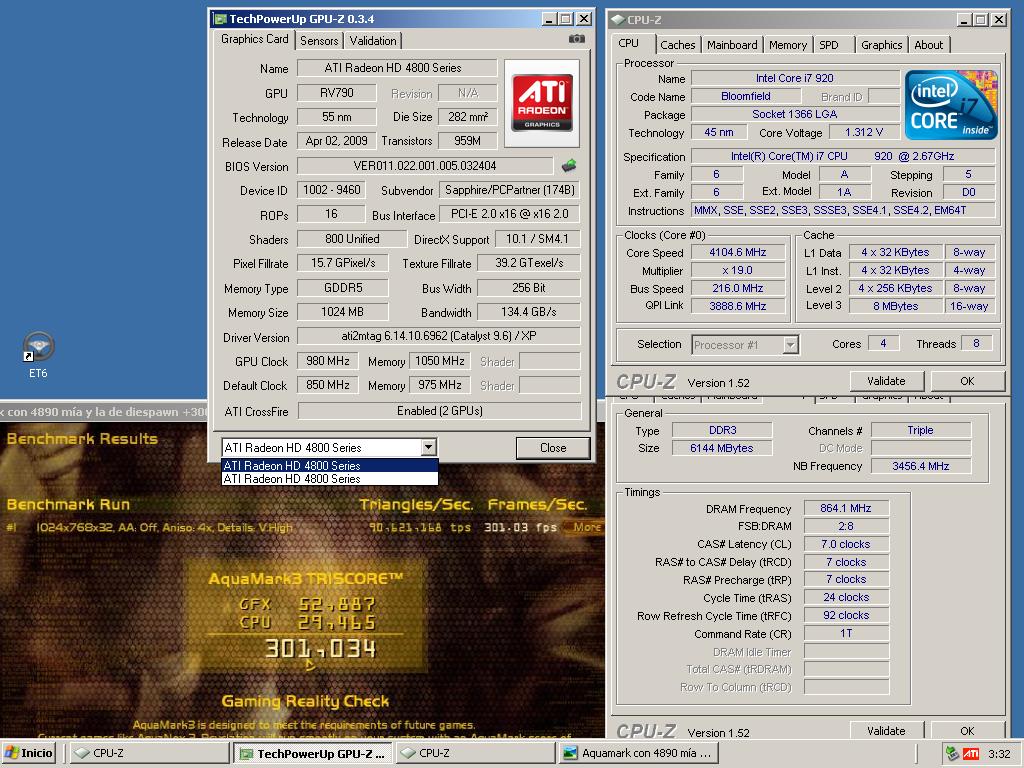The height and width of the screenshot is (768, 1024).
Task: Click the Driver Version field in GPU-Z
Action: click(x=439, y=336)
